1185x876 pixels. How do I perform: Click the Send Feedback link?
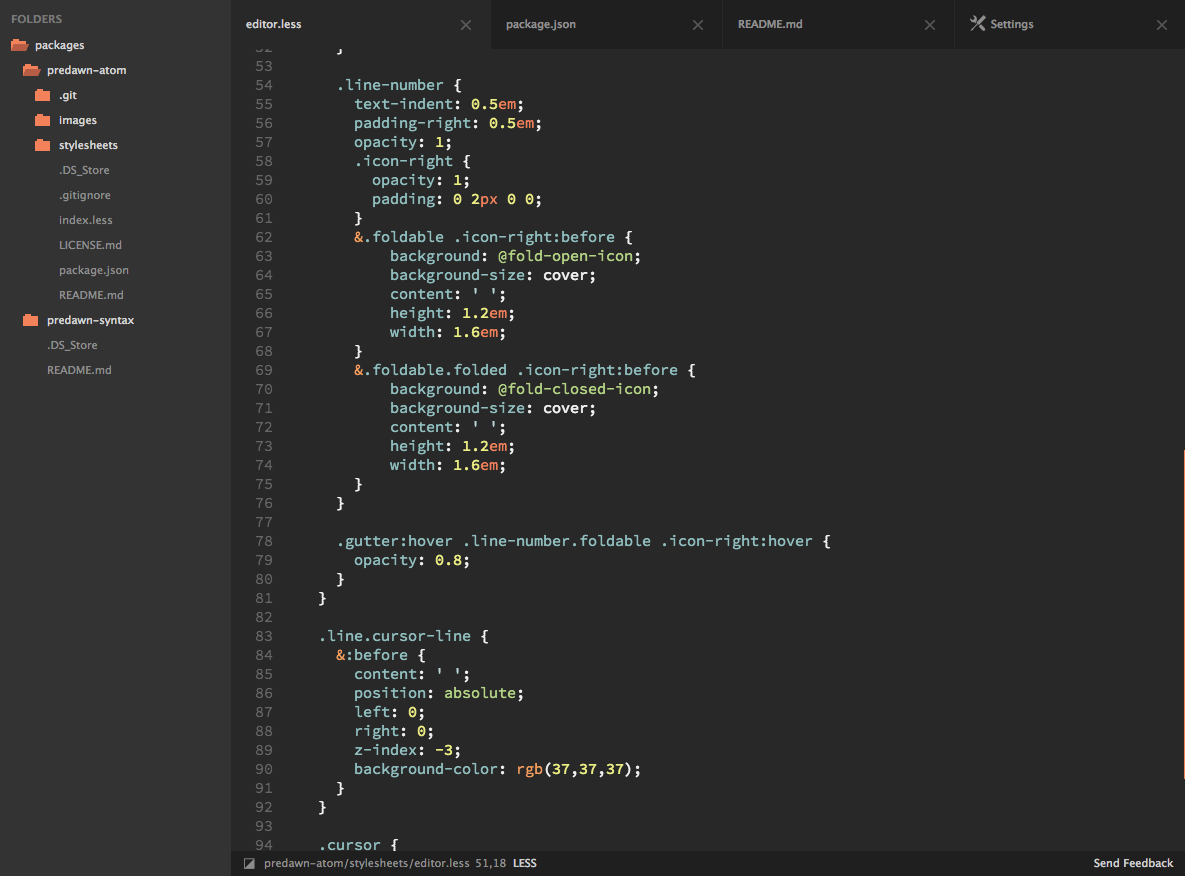1133,862
